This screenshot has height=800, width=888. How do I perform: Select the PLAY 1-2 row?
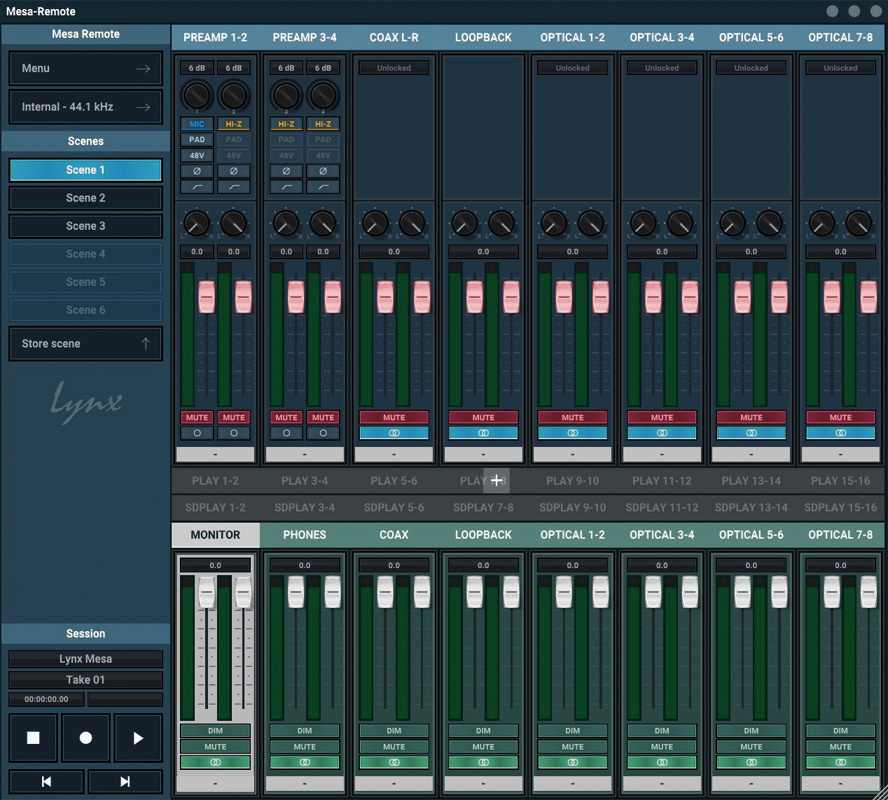pyautogui.click(x=215, y=481)
